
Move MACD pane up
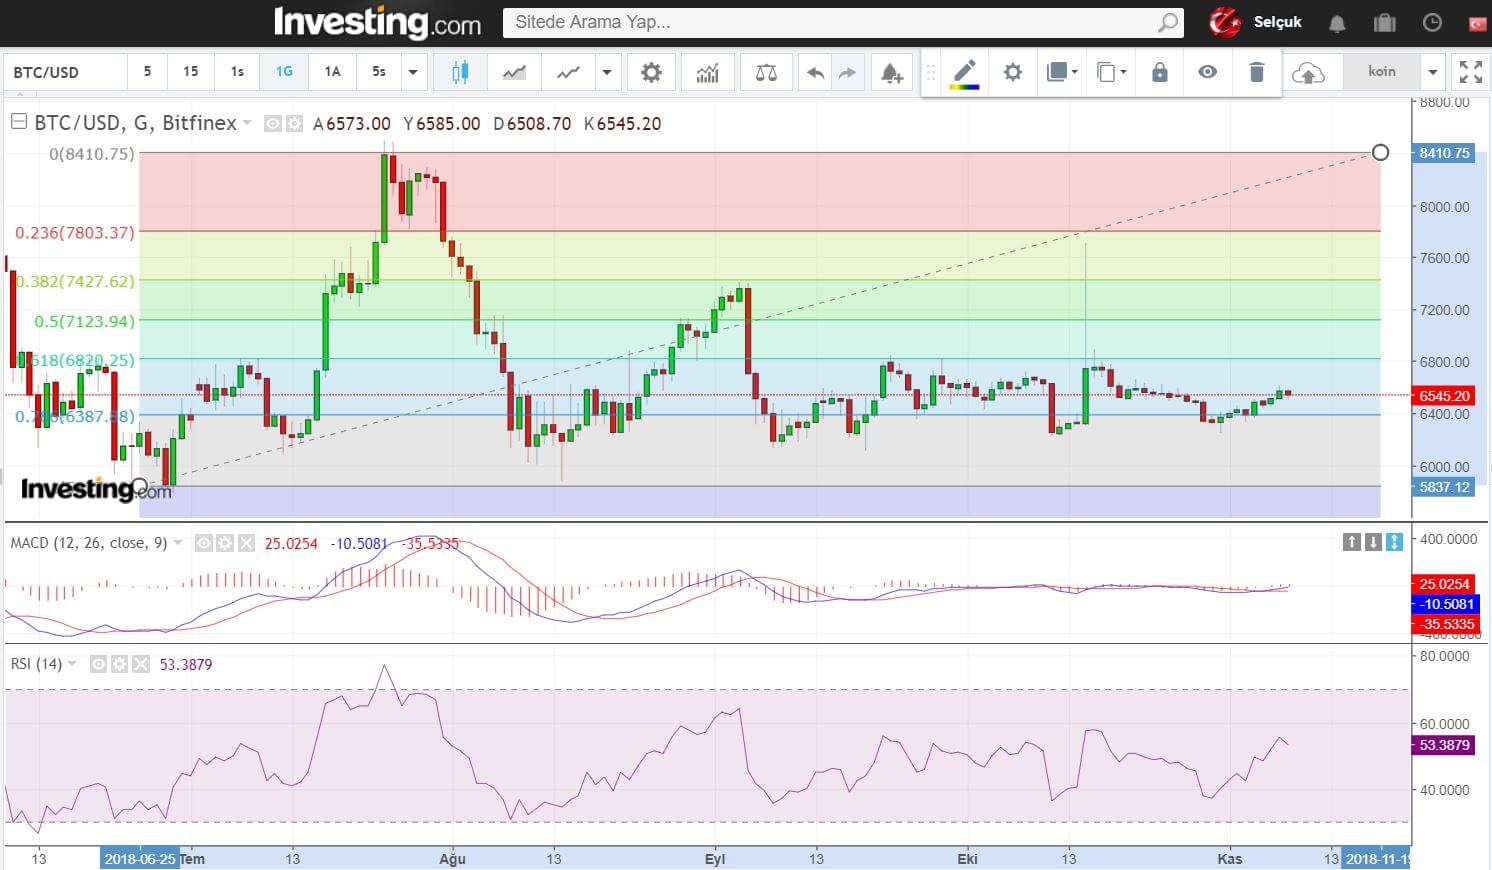tap(1352, 542)
